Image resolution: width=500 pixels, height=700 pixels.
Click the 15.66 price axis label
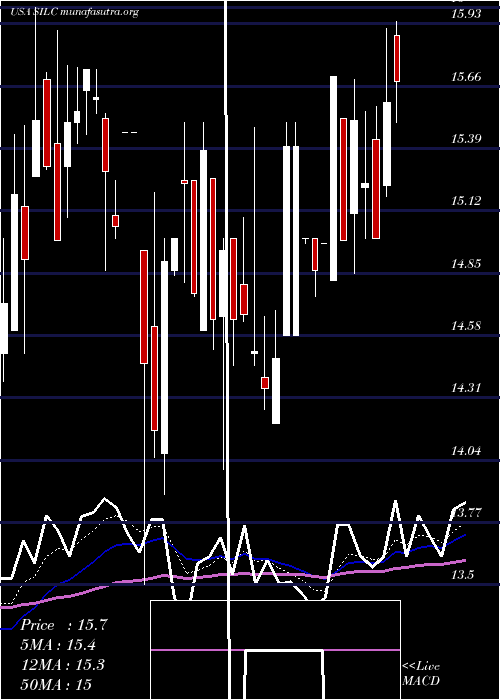coord(466,77)
